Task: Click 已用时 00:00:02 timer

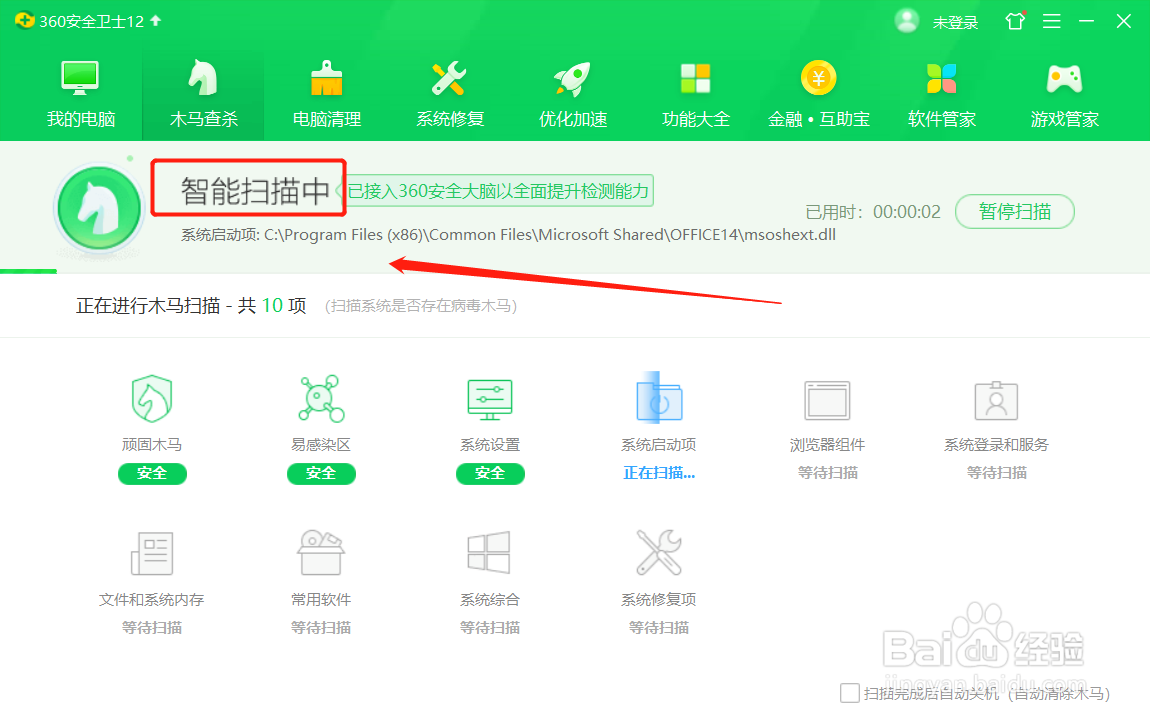Action: pyautogui.click(x=873, y=213)
